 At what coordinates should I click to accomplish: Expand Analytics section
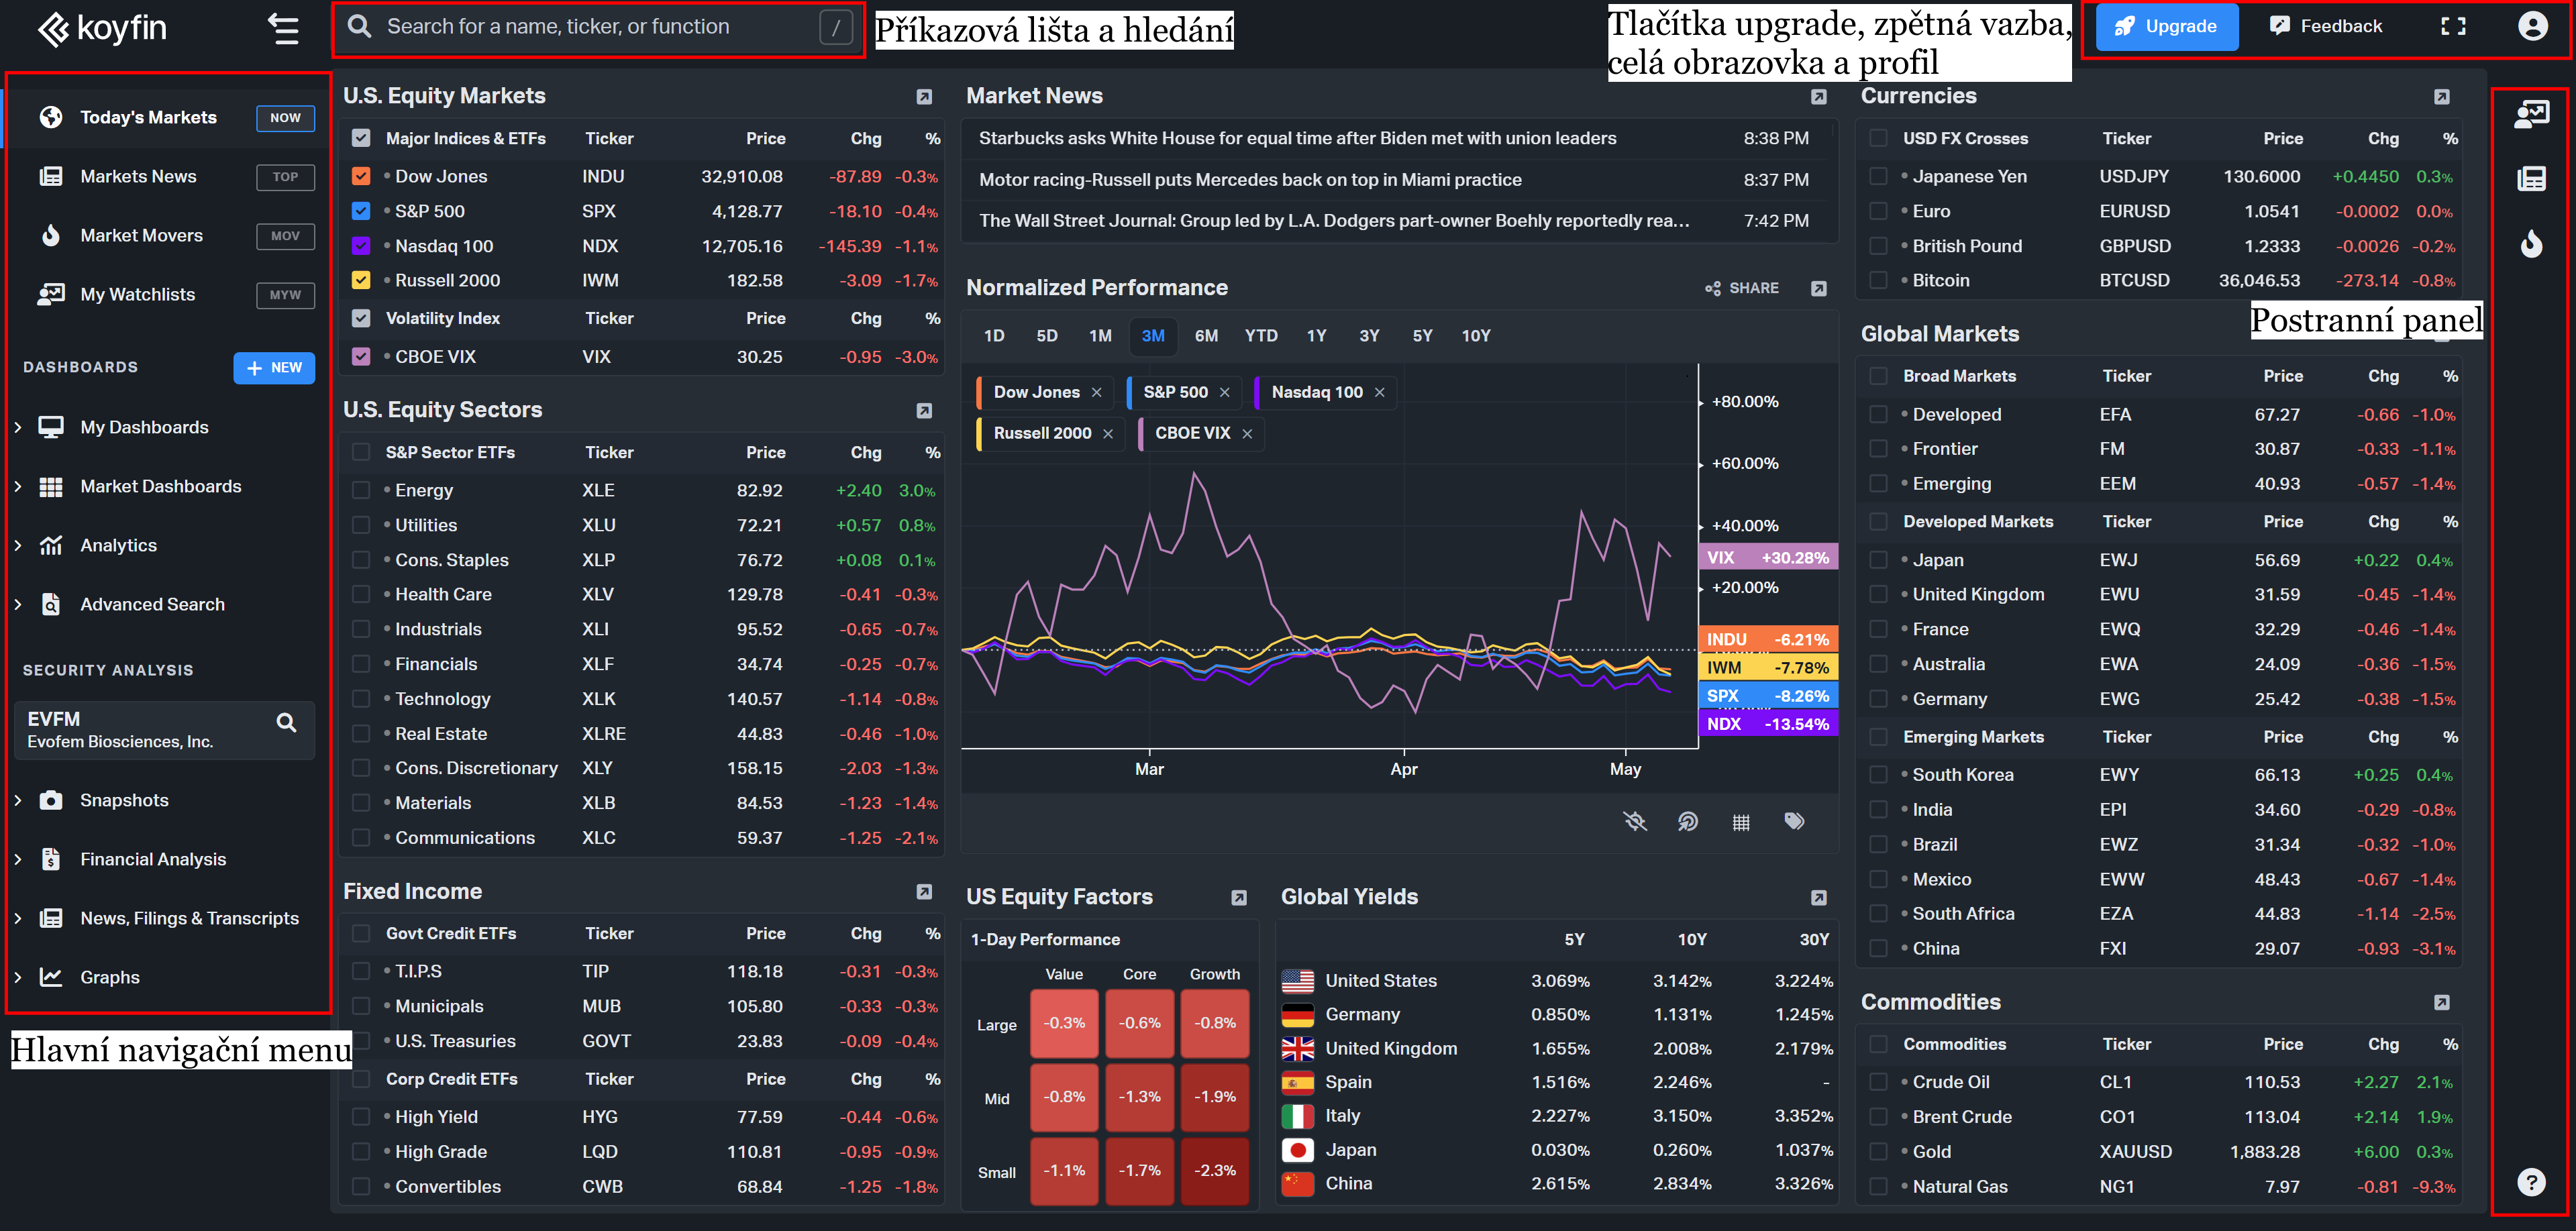[x=18, y=546]
